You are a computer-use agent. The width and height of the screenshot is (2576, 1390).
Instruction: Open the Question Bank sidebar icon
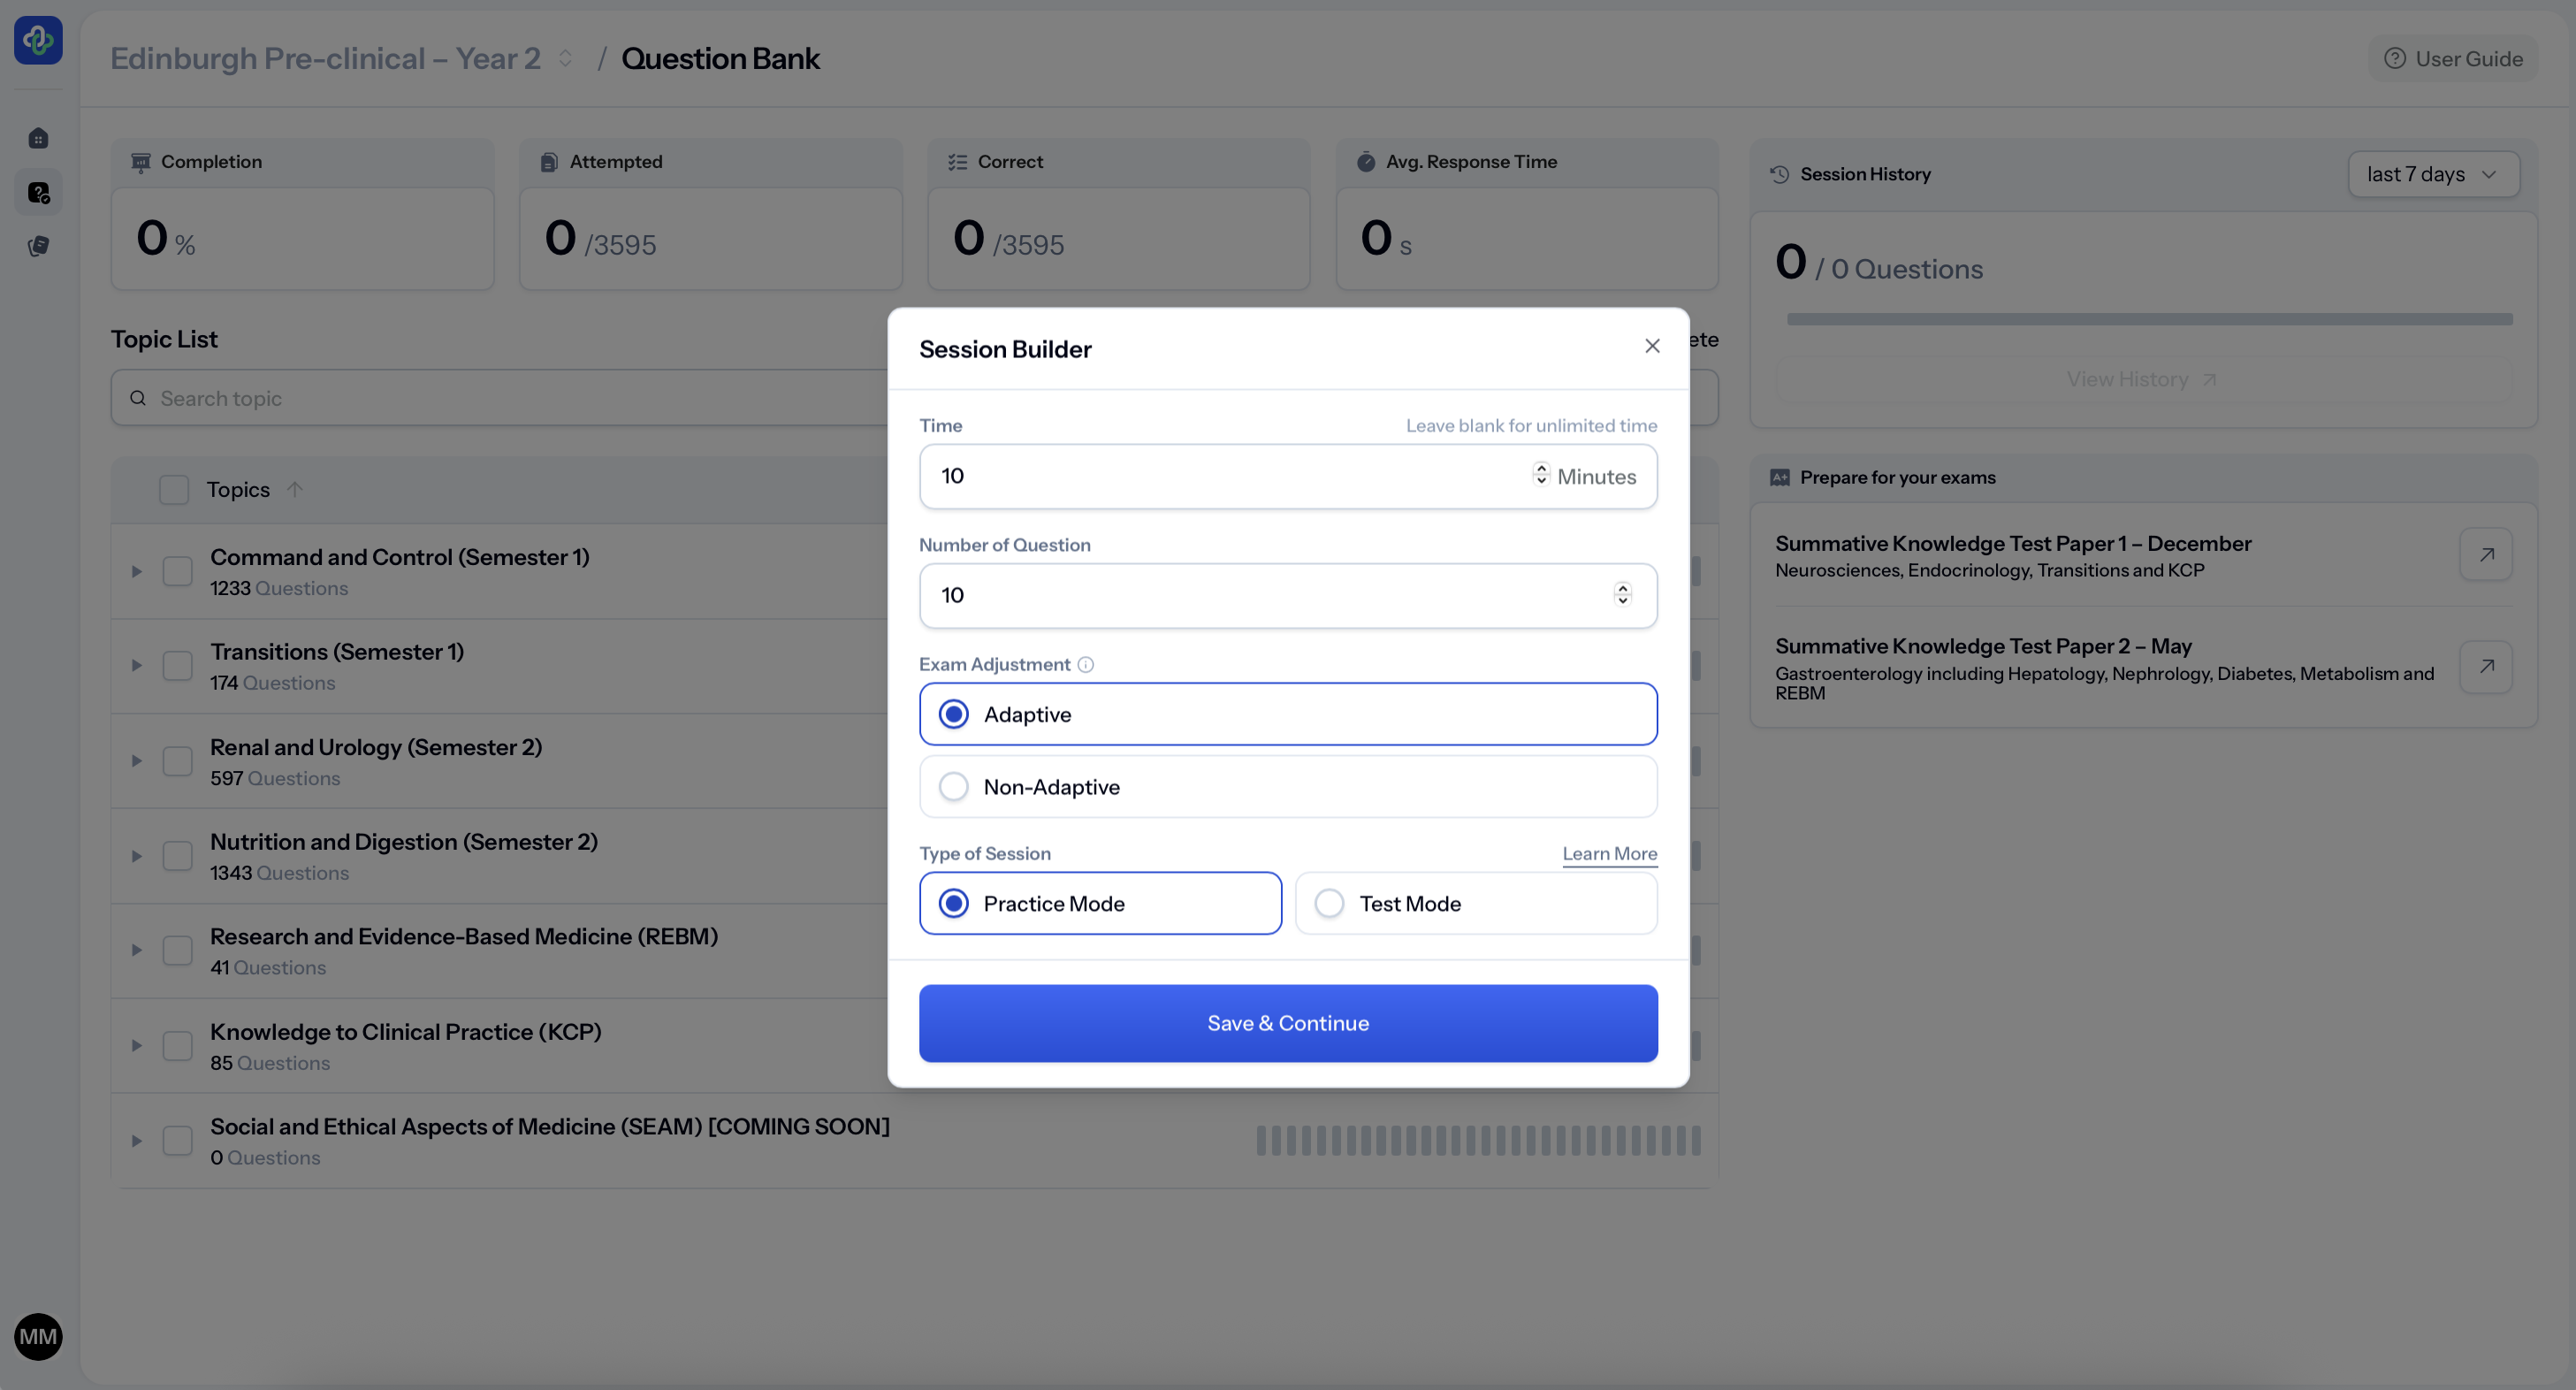coord(38,192)
